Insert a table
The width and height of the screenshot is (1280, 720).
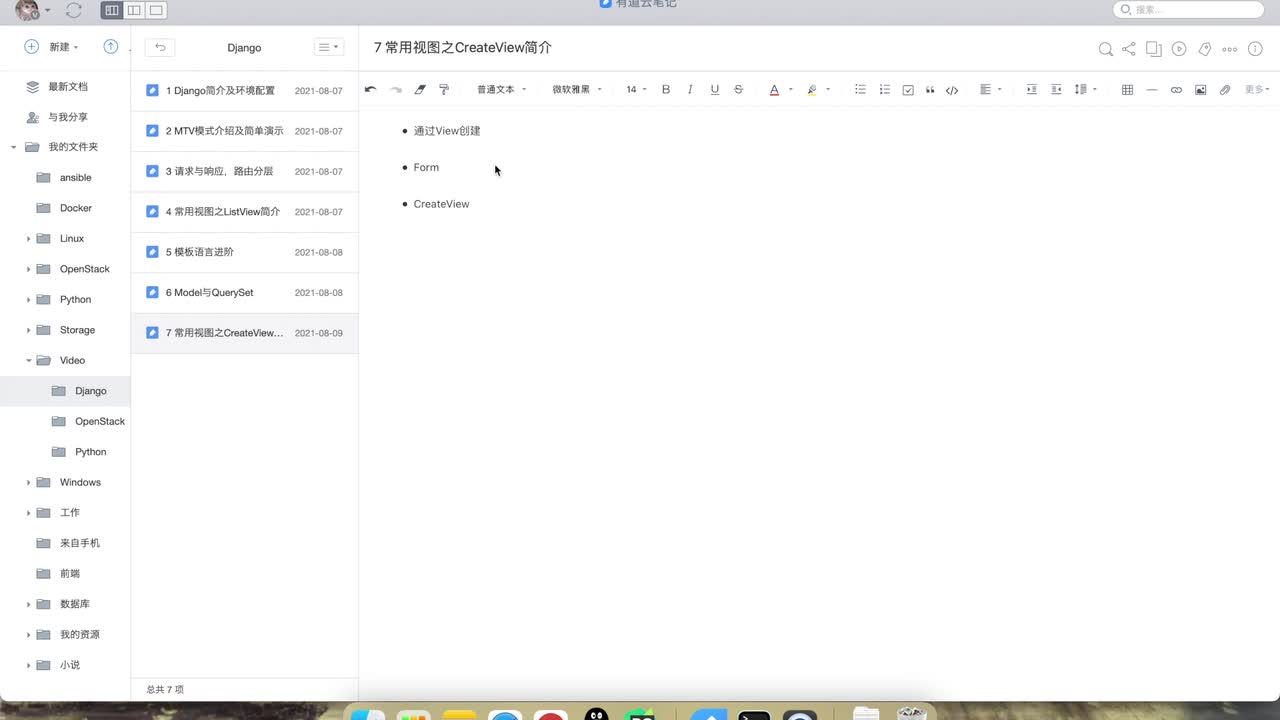tap(1127, 90)
